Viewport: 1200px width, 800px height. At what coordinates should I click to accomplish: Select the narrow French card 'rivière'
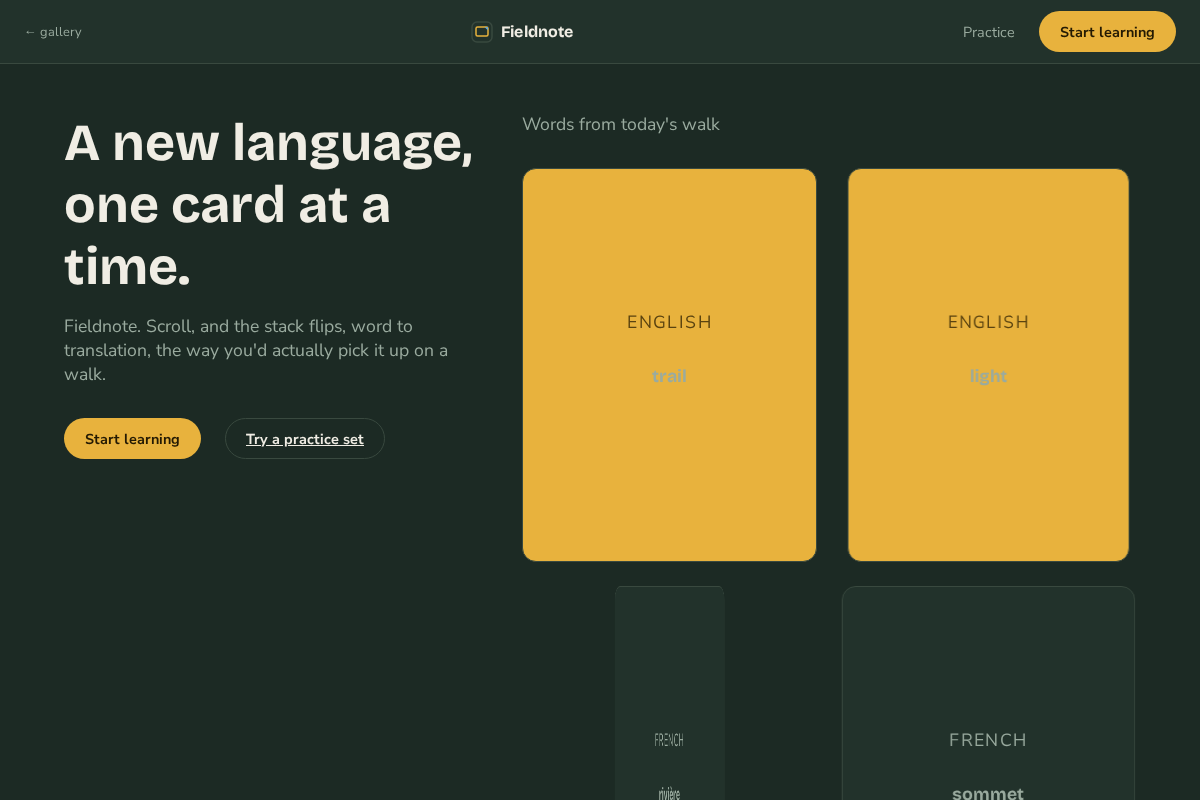click(669, 693)
